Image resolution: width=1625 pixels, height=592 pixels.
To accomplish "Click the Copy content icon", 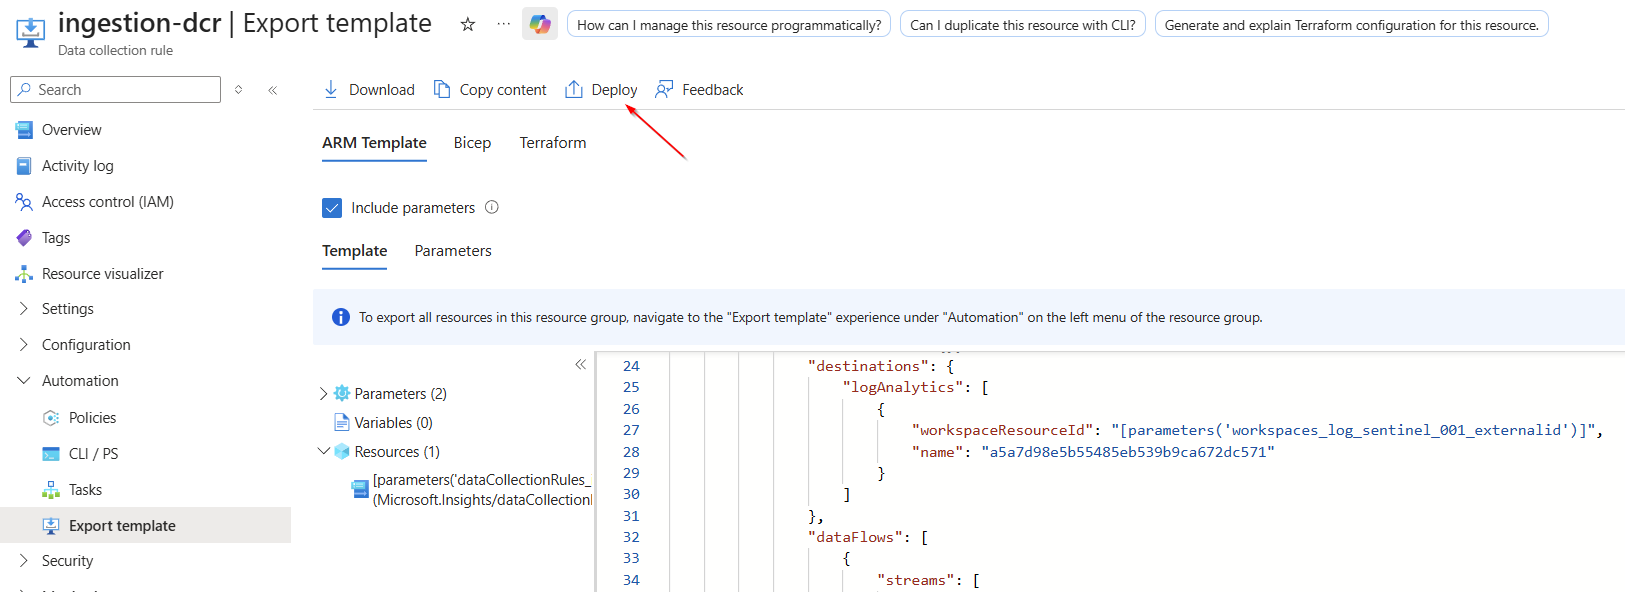I will point(442,90).
